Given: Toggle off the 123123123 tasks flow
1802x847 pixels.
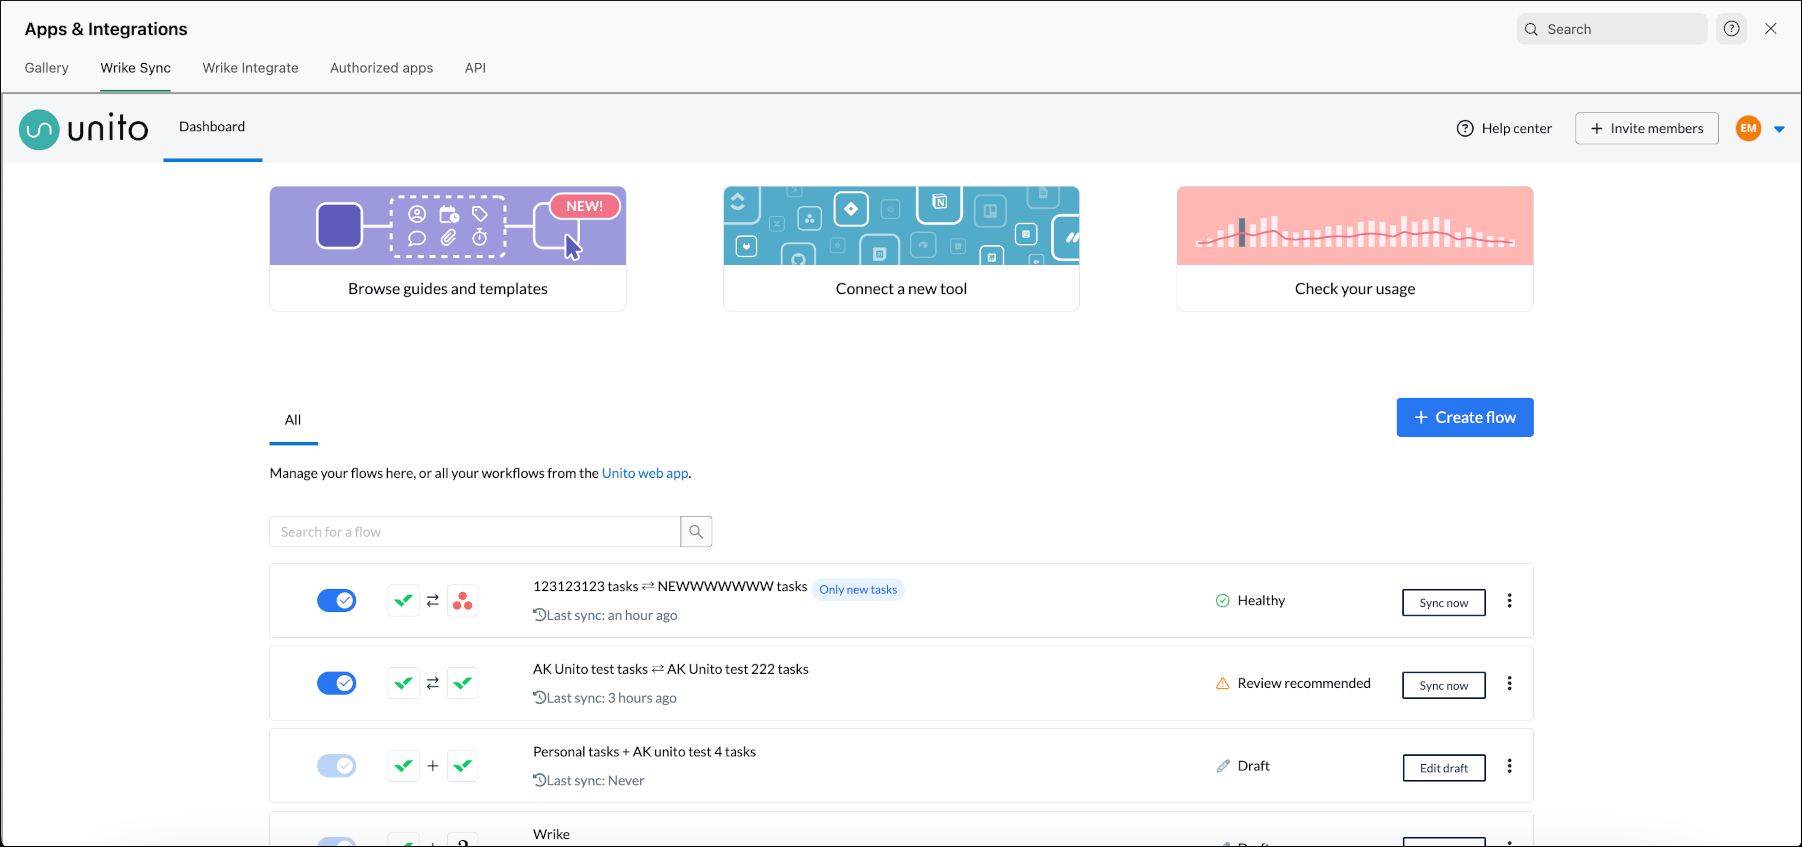Looking at the screenshot, I should 337,601.
